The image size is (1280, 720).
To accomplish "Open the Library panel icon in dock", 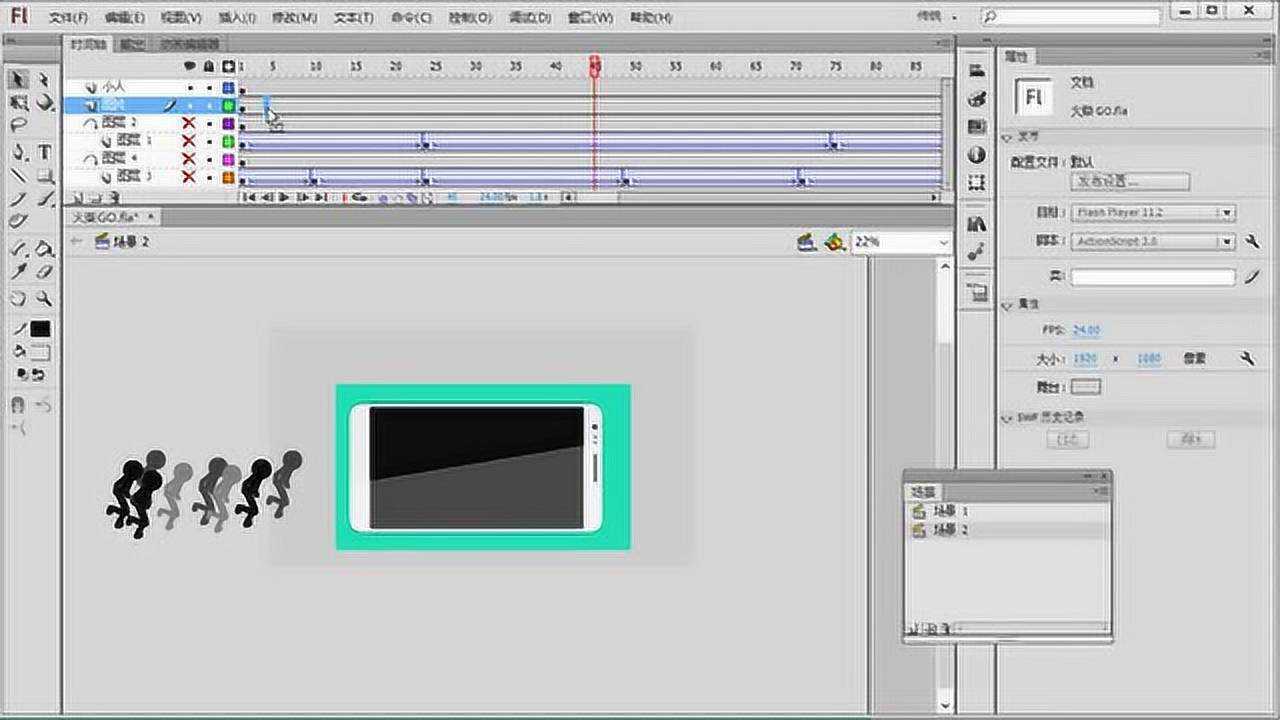I will [x=977, y=224].
